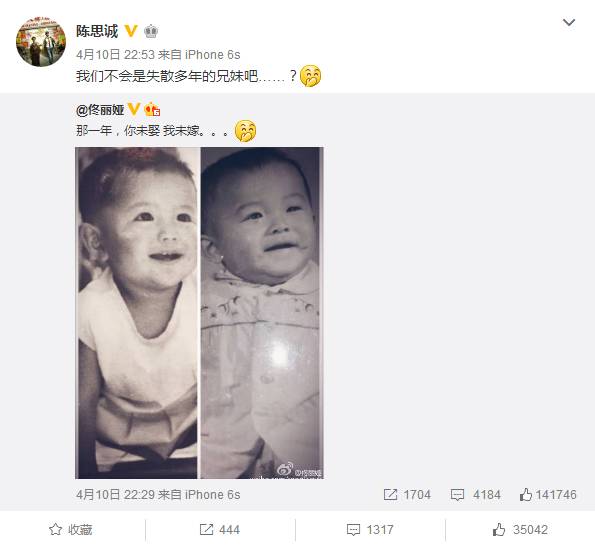The image size is (595, 545).
Task: Like this post with 35042 likes
Action: (x=520, y=529)
